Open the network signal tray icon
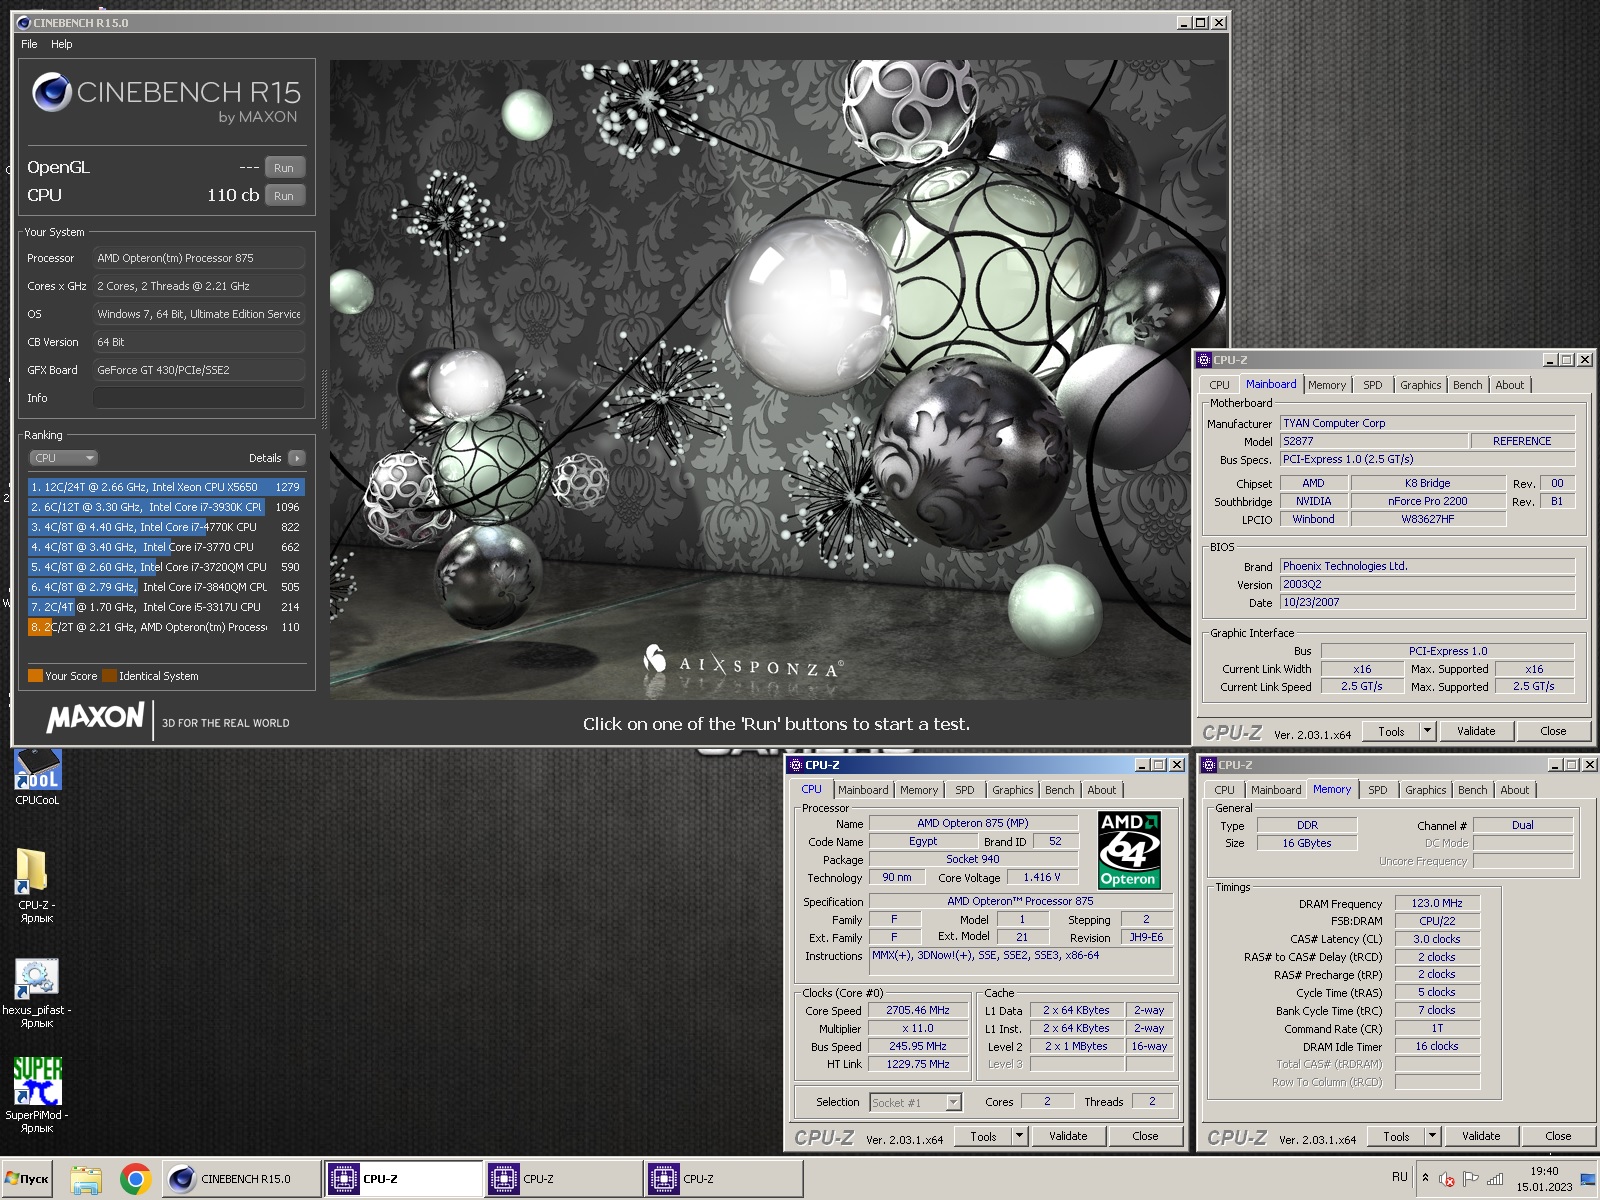Screen dimensions: 1600x1200 tap(1495, 1179)
